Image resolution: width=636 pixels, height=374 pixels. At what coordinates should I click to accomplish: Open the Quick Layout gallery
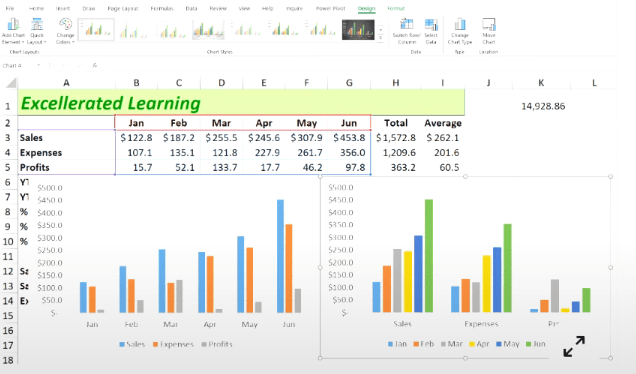pyautogui.click(x=37, y=31)
